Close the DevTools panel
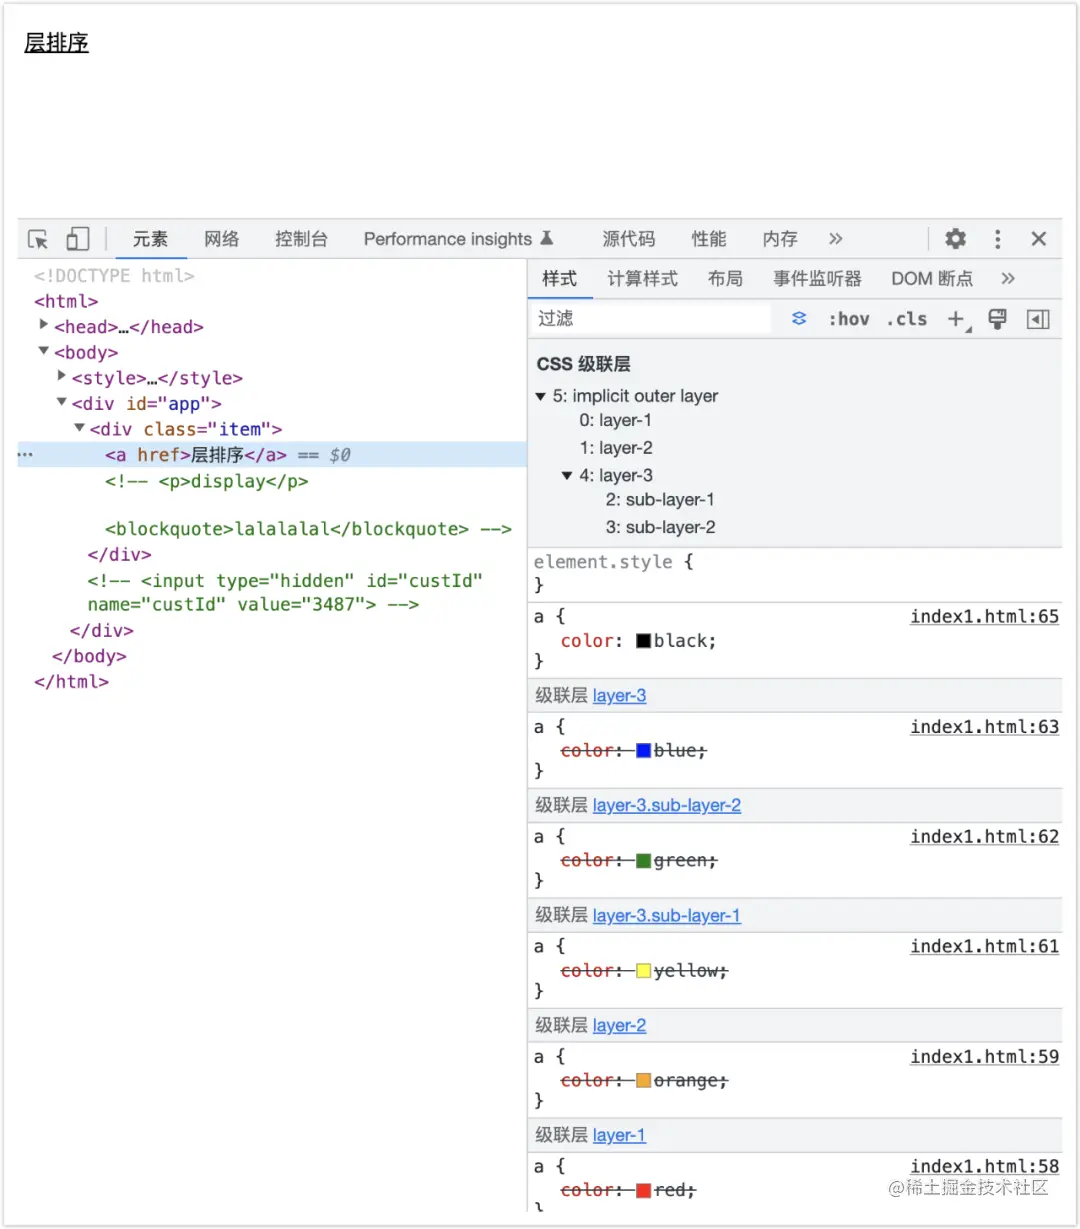This screenshot has width=1080, height=1229. 1039,239
